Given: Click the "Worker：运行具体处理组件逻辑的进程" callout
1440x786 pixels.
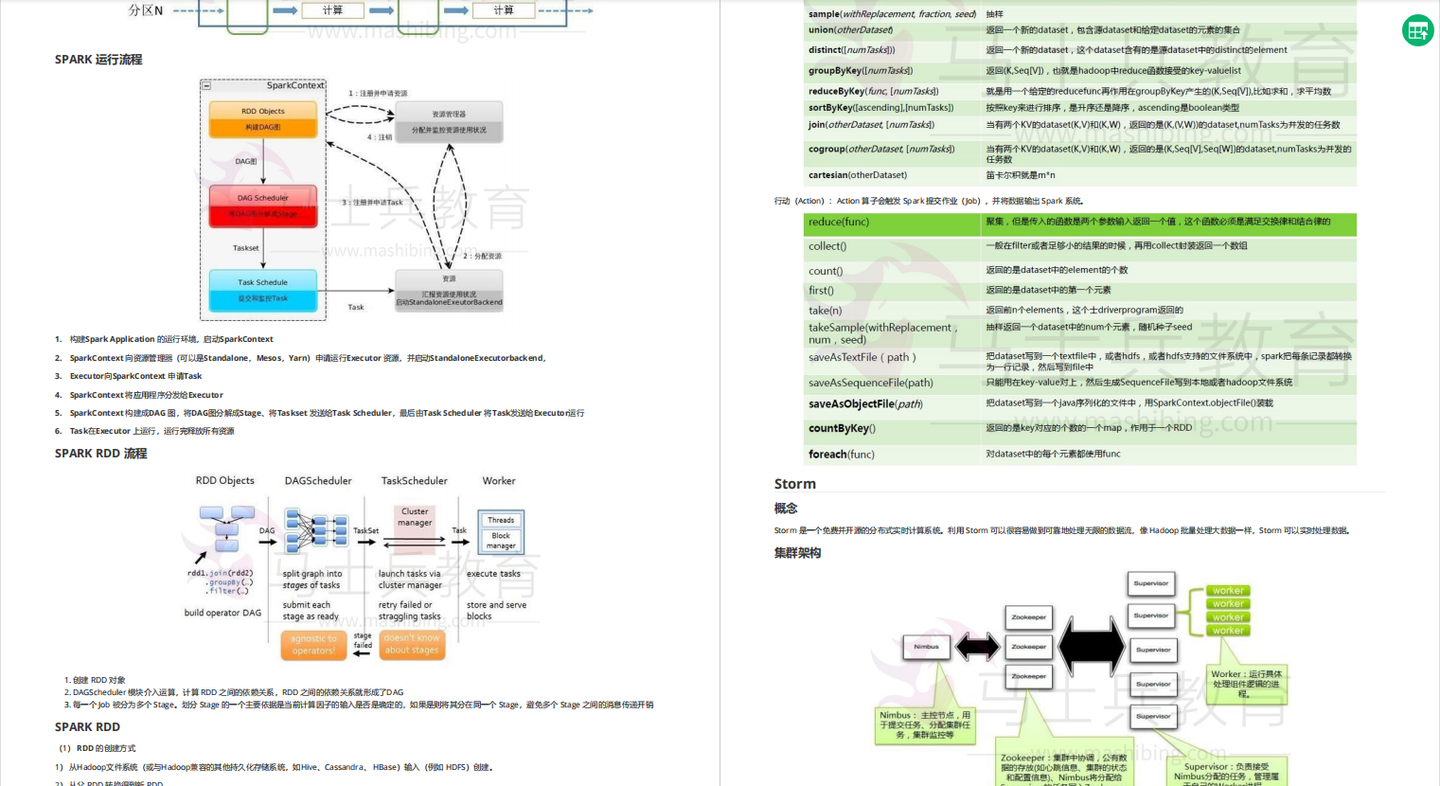Looking at the screenshot, I should click(x=1245, y=686).
